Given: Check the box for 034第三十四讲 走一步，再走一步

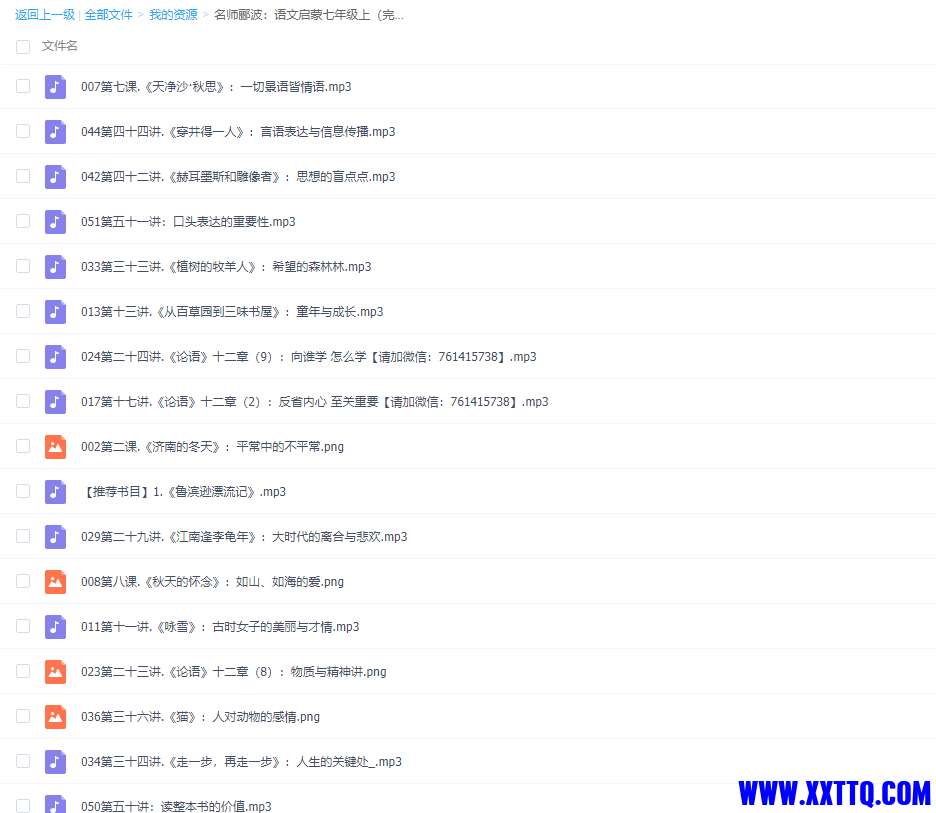Looking at the screenshot, I should (23, 761).
